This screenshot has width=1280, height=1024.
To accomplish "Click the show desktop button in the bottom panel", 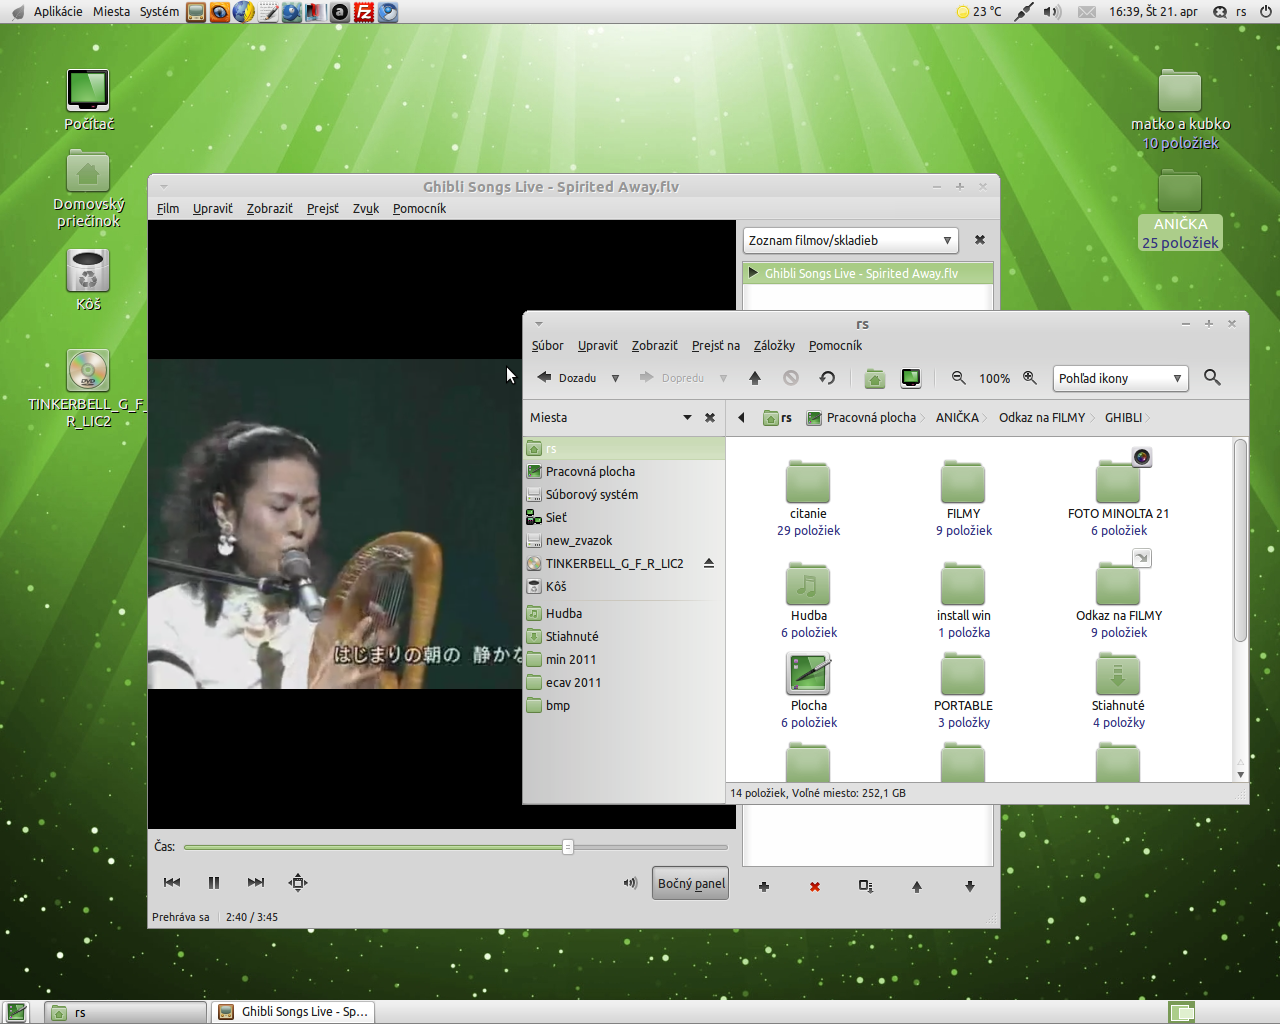I will click(x=16, y=1012).
